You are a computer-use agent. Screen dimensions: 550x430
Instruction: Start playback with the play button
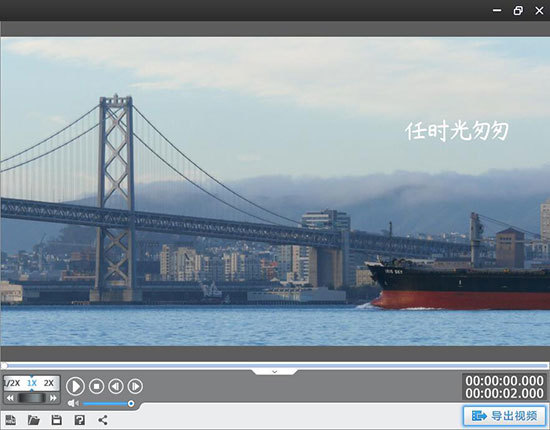coord(75,386)
